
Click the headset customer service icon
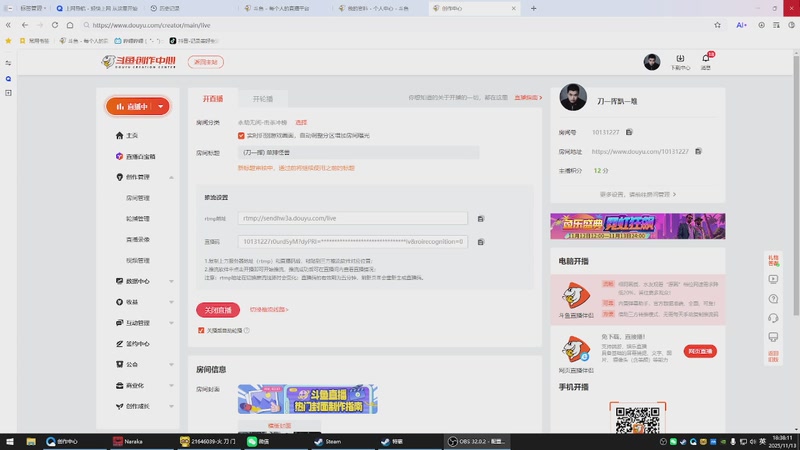pos(773,318)
